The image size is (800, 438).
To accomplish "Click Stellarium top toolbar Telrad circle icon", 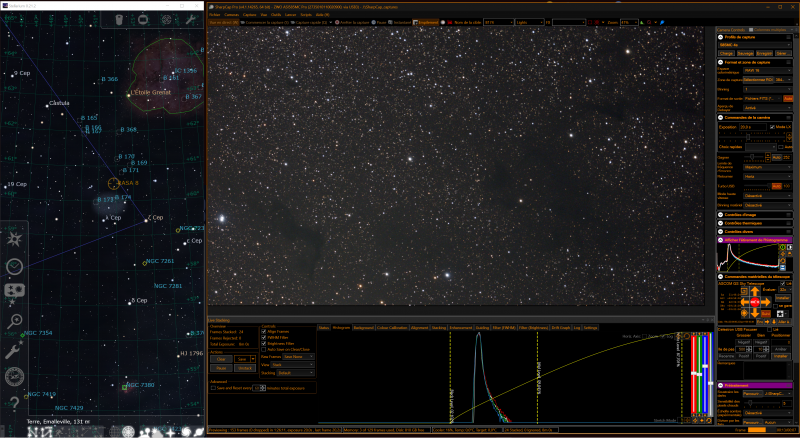I will 166,20.
